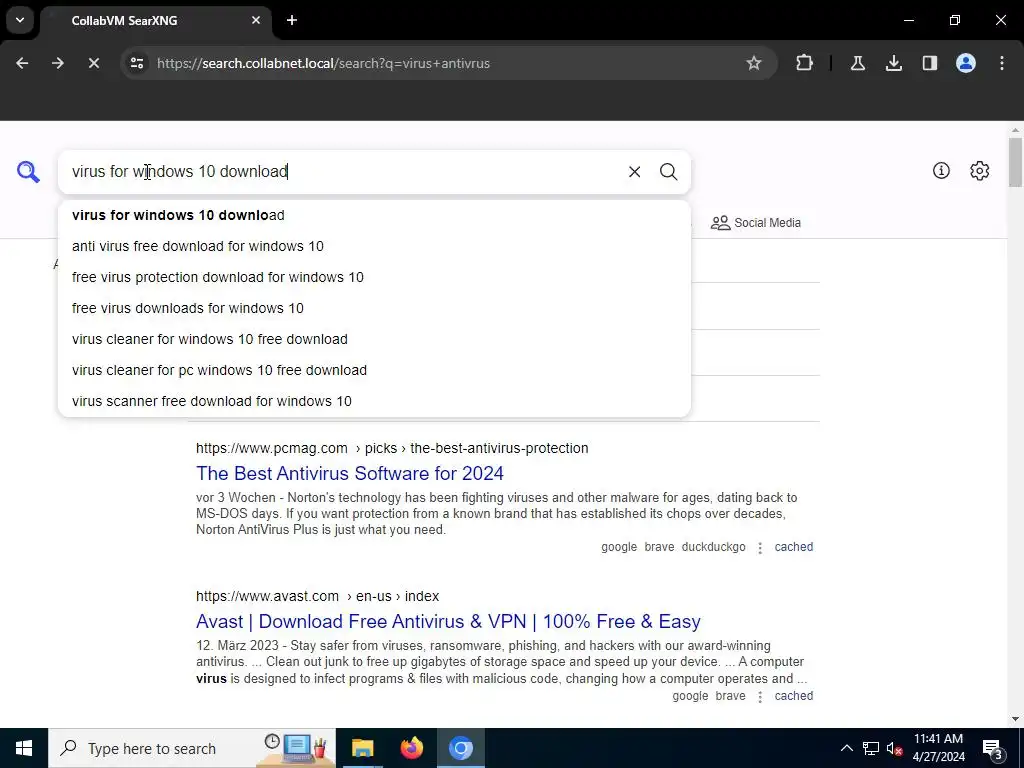1024x768 pixels.
Task: Choose 'virus cleaner for pc windows 10 free download'
Action: (x=374, y=370)
